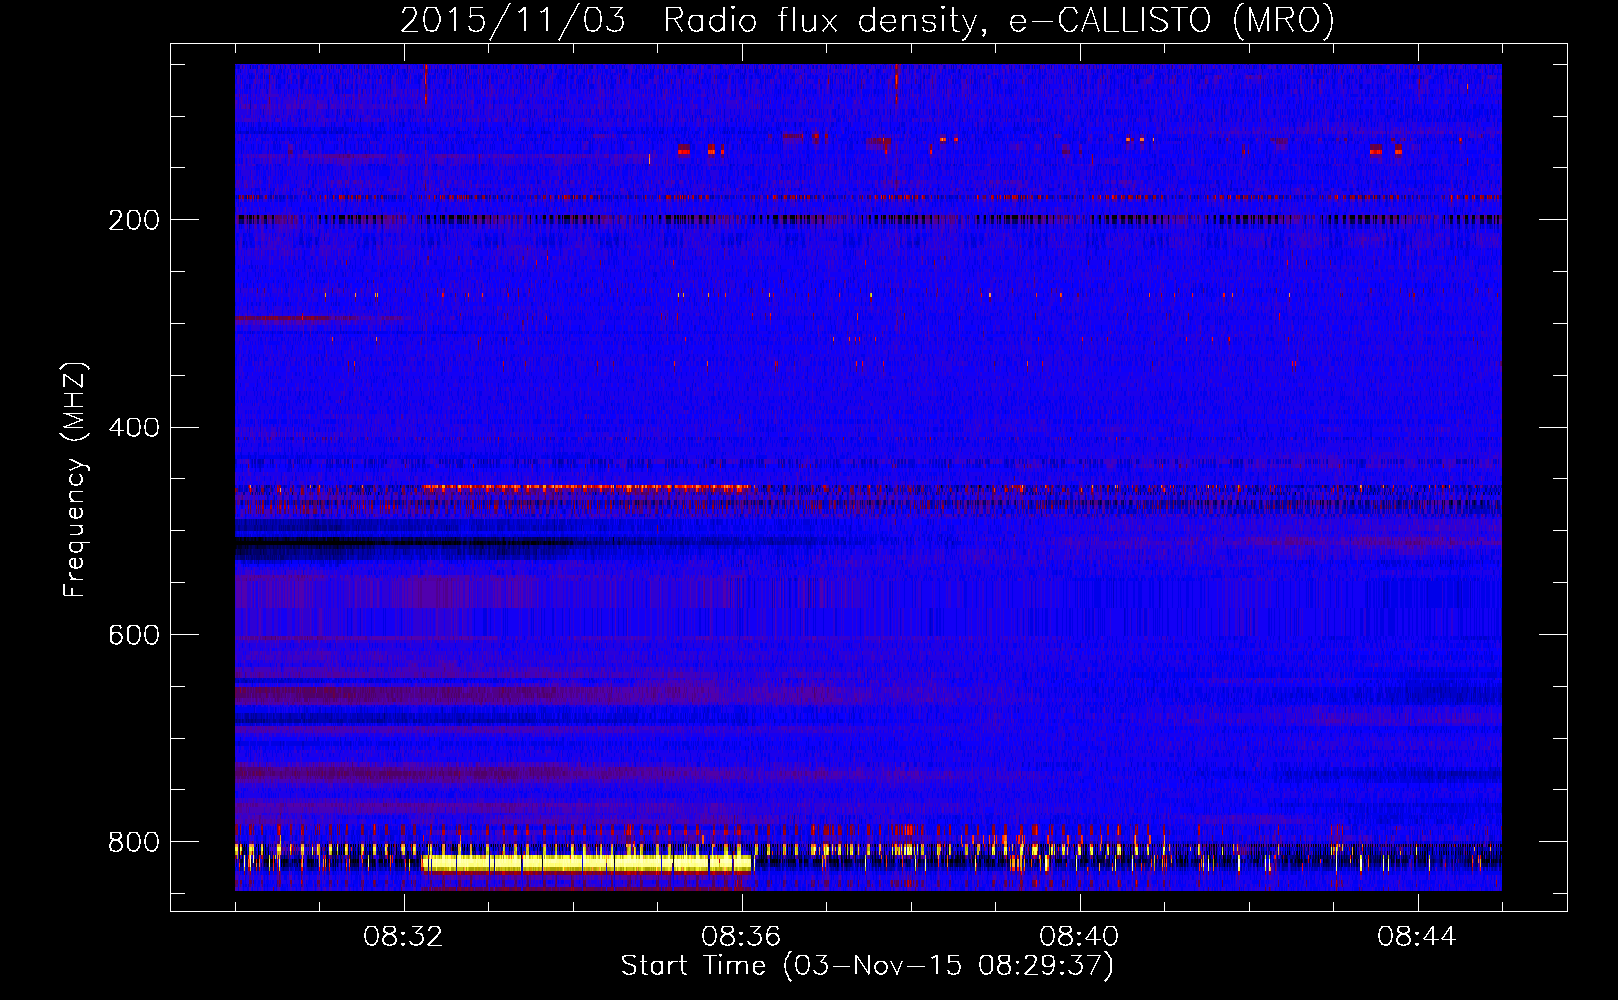Click the 08:32 time tick label
1618x1000 pixels.
pyautogui.click(x=404, y=937)
